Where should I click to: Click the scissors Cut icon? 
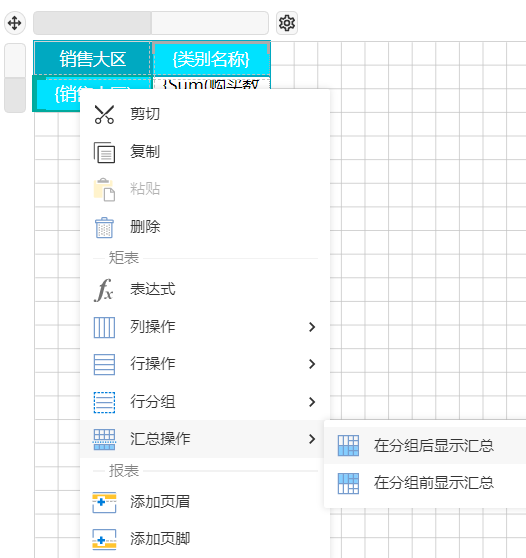104,114
